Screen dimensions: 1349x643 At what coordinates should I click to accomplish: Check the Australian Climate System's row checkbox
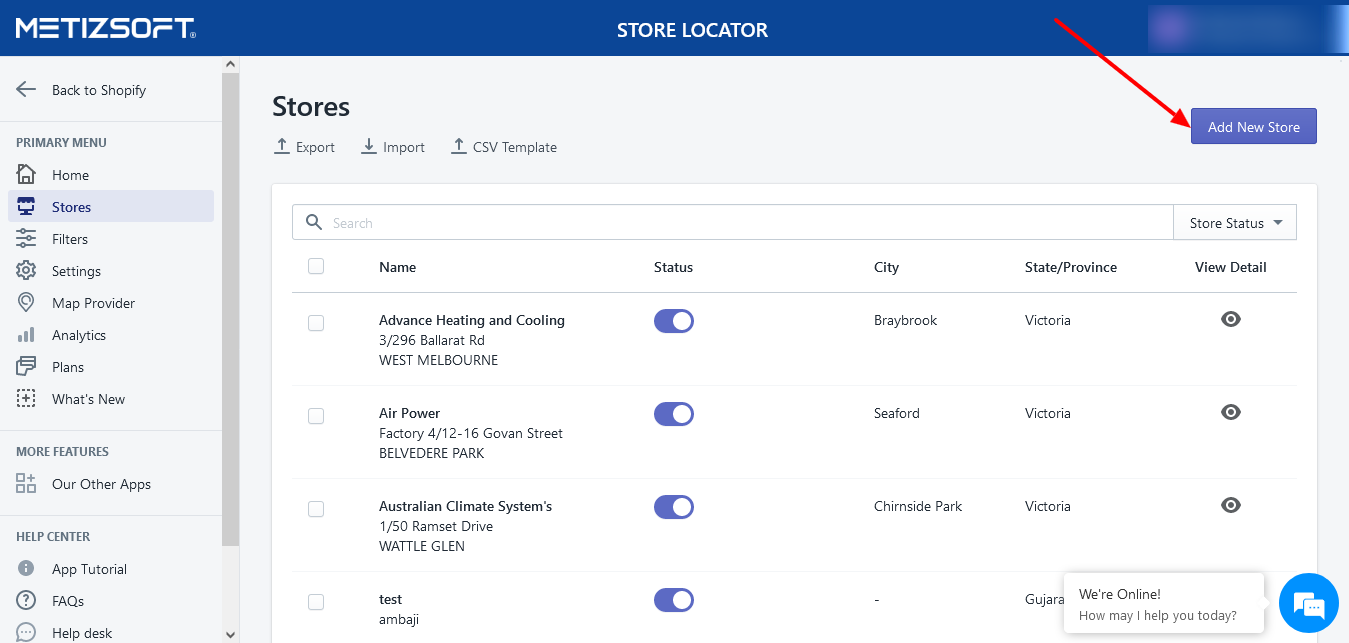(316, 509)
